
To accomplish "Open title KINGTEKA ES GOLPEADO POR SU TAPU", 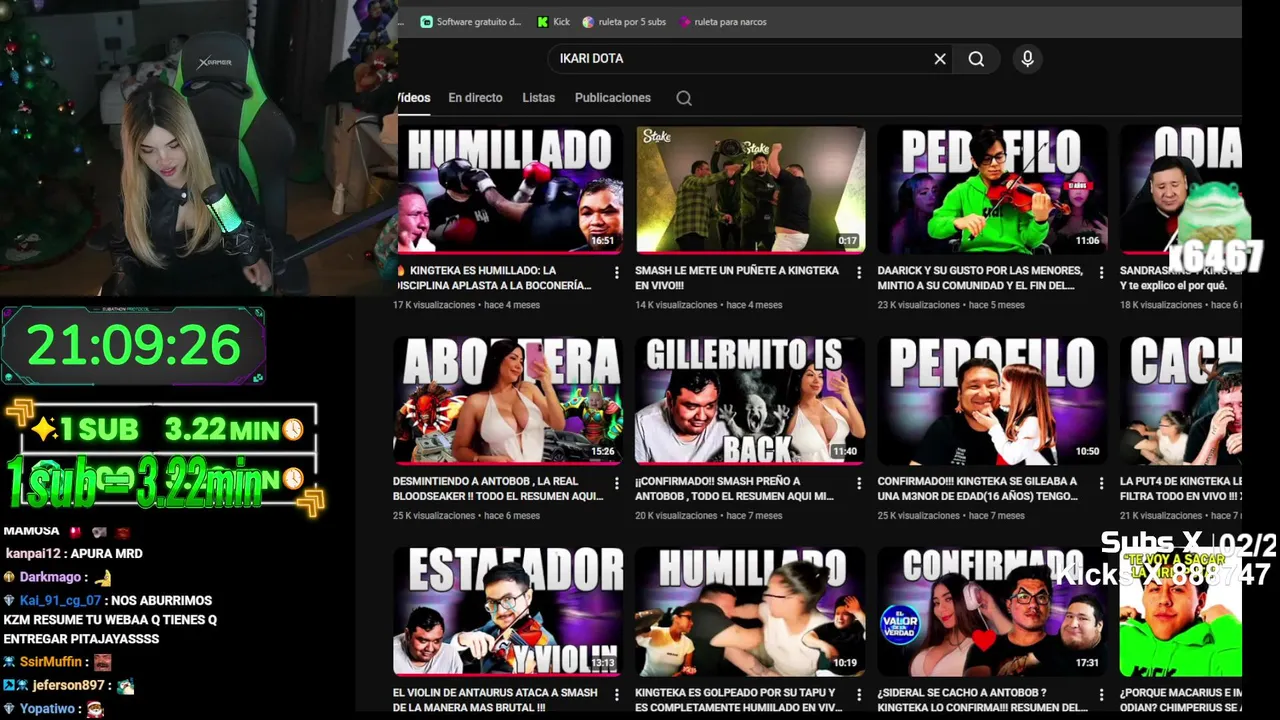I will click(738, 699).
